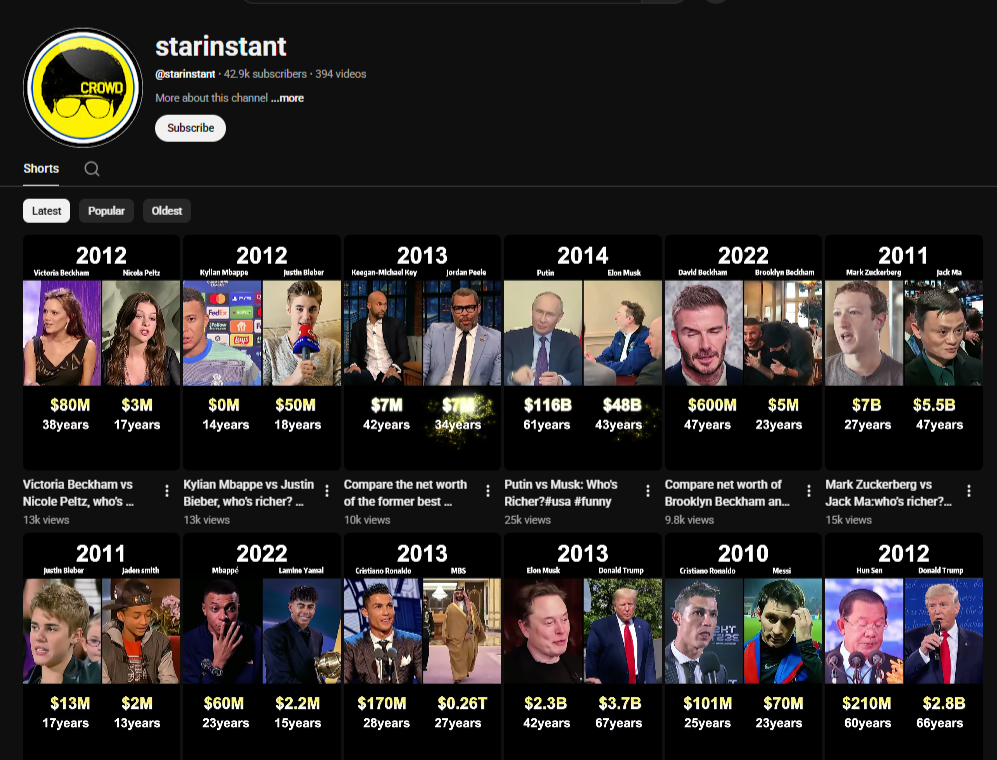The image size is (997, 760).
Task: Play the Victoria Beckham vs Nicola Peltz thumbnail
Action: pyautogui.click(x=101, y=352)
